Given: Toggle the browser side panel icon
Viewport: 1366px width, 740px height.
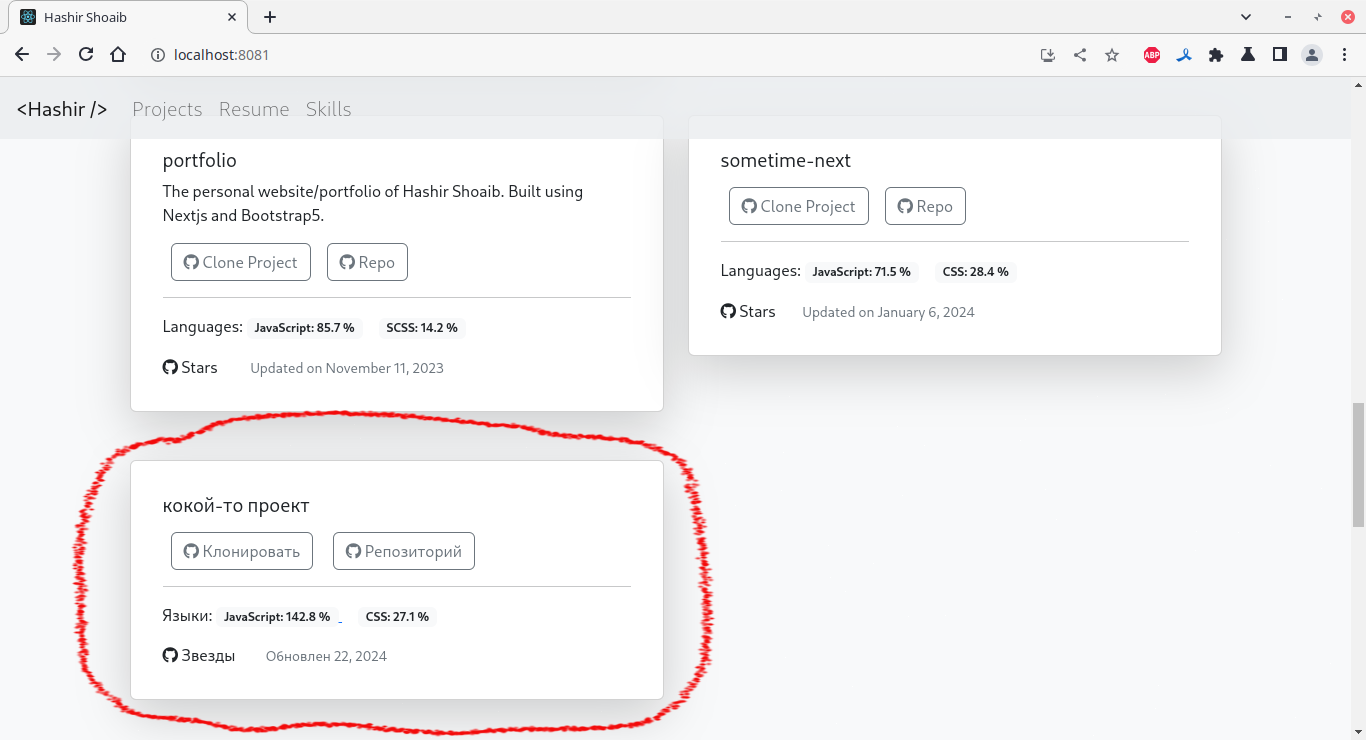Looking at the screenshot, I should coord(1280,55).
